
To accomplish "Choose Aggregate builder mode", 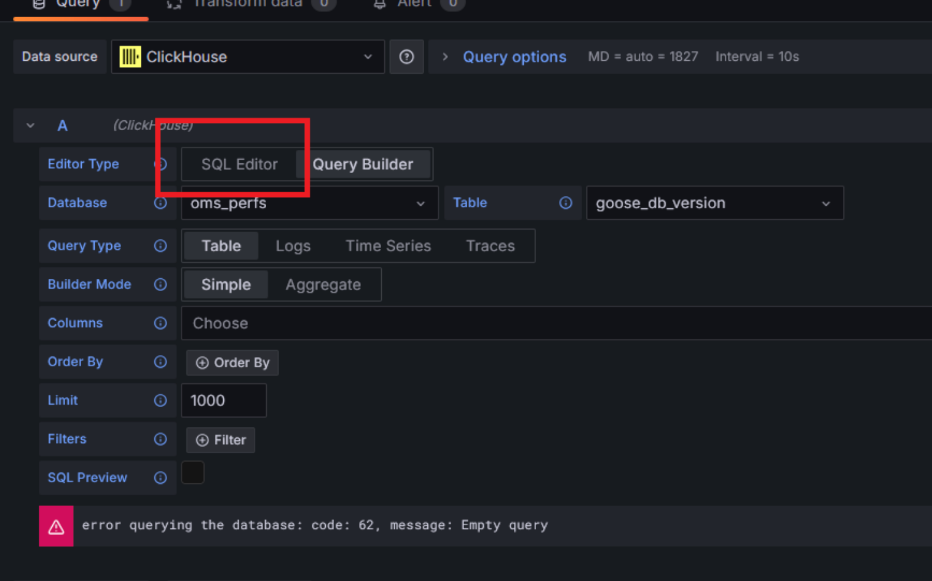I will coord(323,284).
